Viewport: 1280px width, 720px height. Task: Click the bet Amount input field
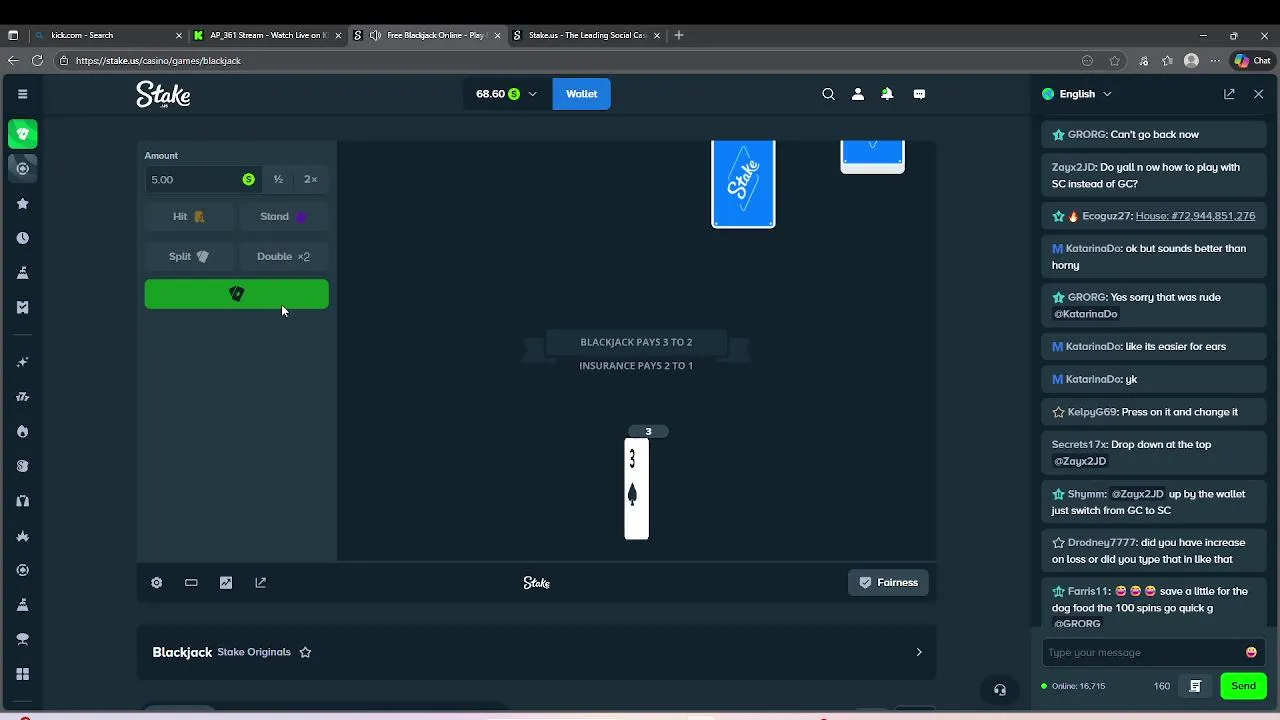201,179
